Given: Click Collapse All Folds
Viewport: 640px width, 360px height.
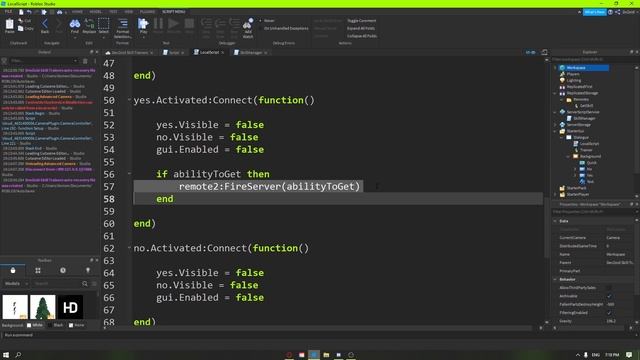Looking at the screenshot, I should pyautogui.click(x=362, y=36).
